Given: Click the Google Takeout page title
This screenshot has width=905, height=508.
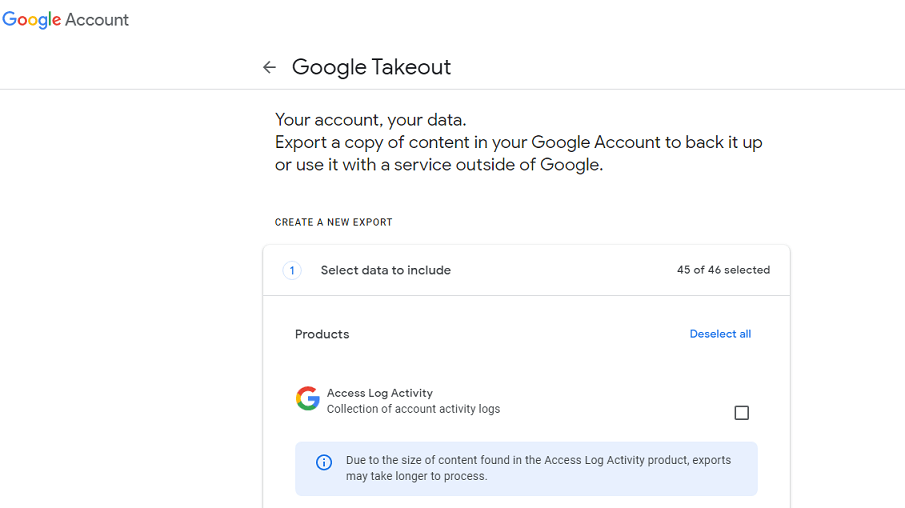Looking at the screenshot, I should pos(371,67).
